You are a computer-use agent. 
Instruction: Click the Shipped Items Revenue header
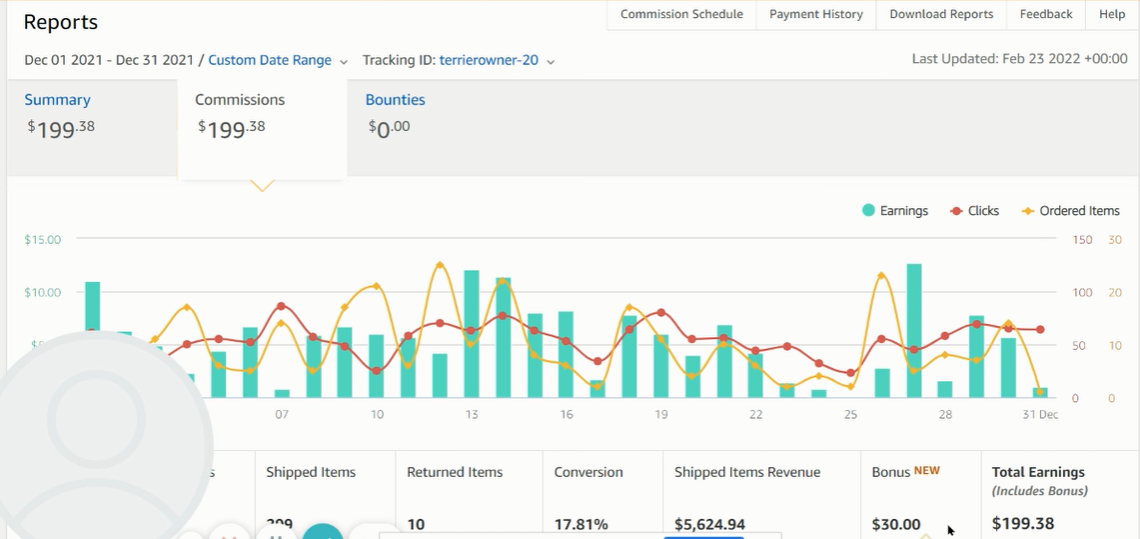click(747, 472)
